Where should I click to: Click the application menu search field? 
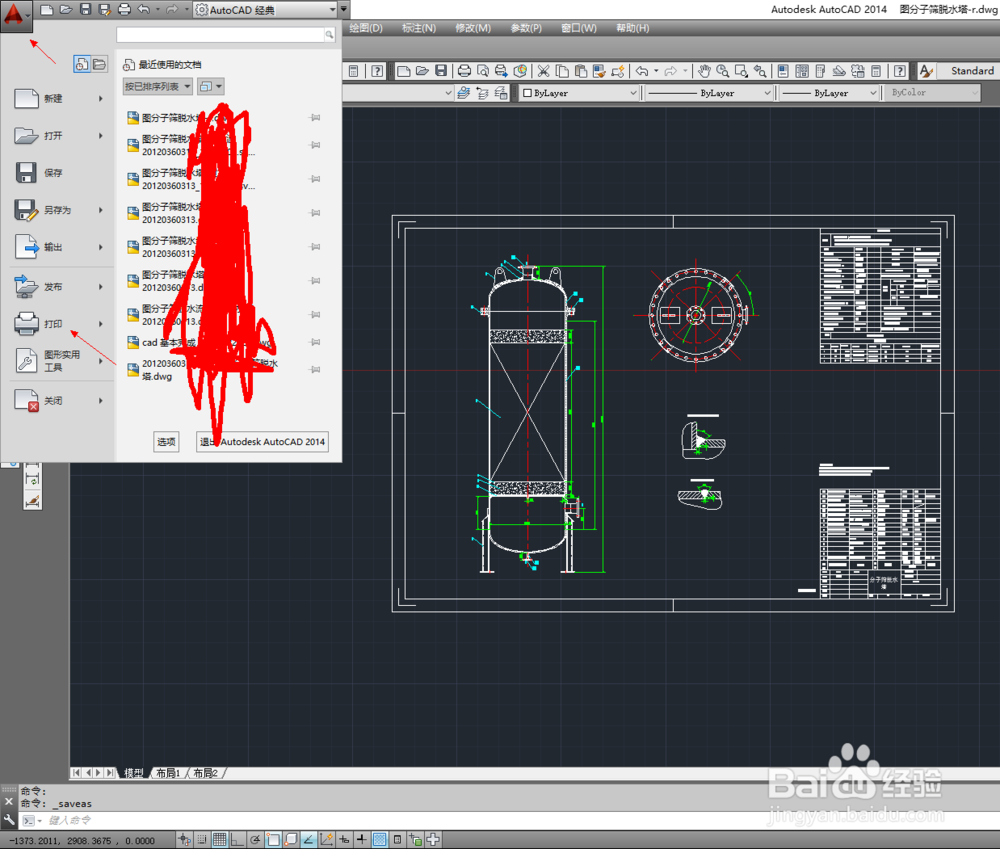click(x=221, y=34)
